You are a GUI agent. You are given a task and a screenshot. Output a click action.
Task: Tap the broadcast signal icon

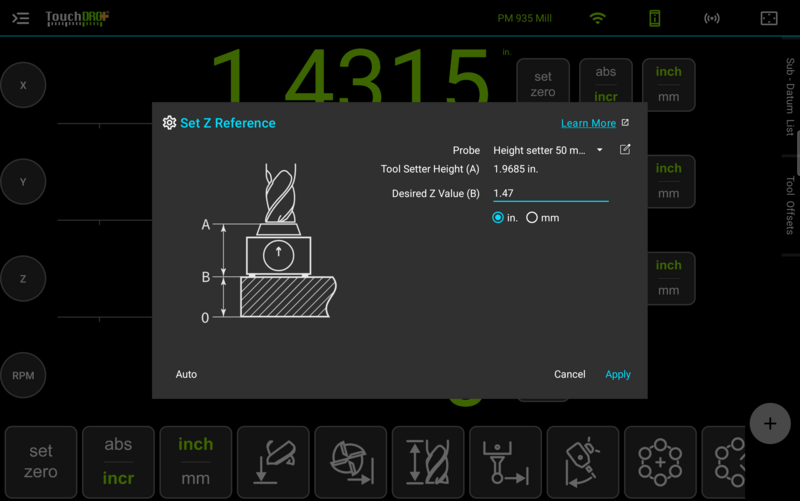pyautogui.click(x=712, y=18)
